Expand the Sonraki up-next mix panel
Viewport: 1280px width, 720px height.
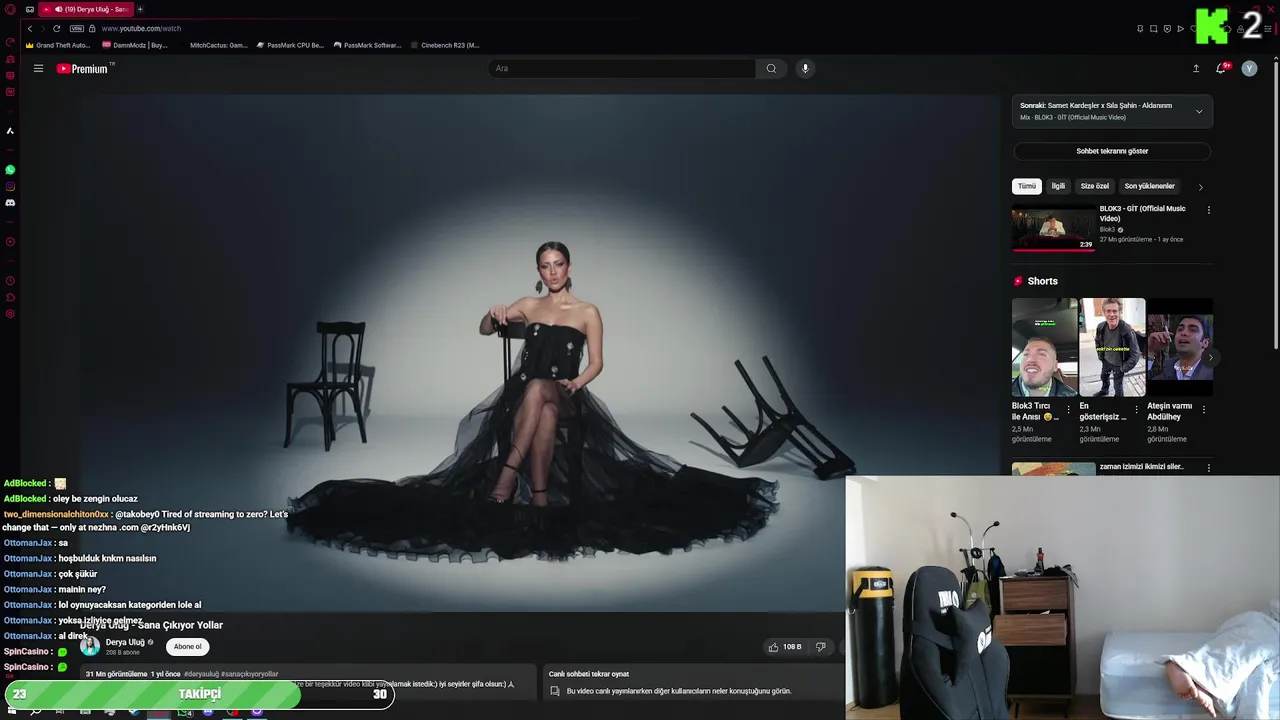pyautogui.click(x=1199, y=111)
